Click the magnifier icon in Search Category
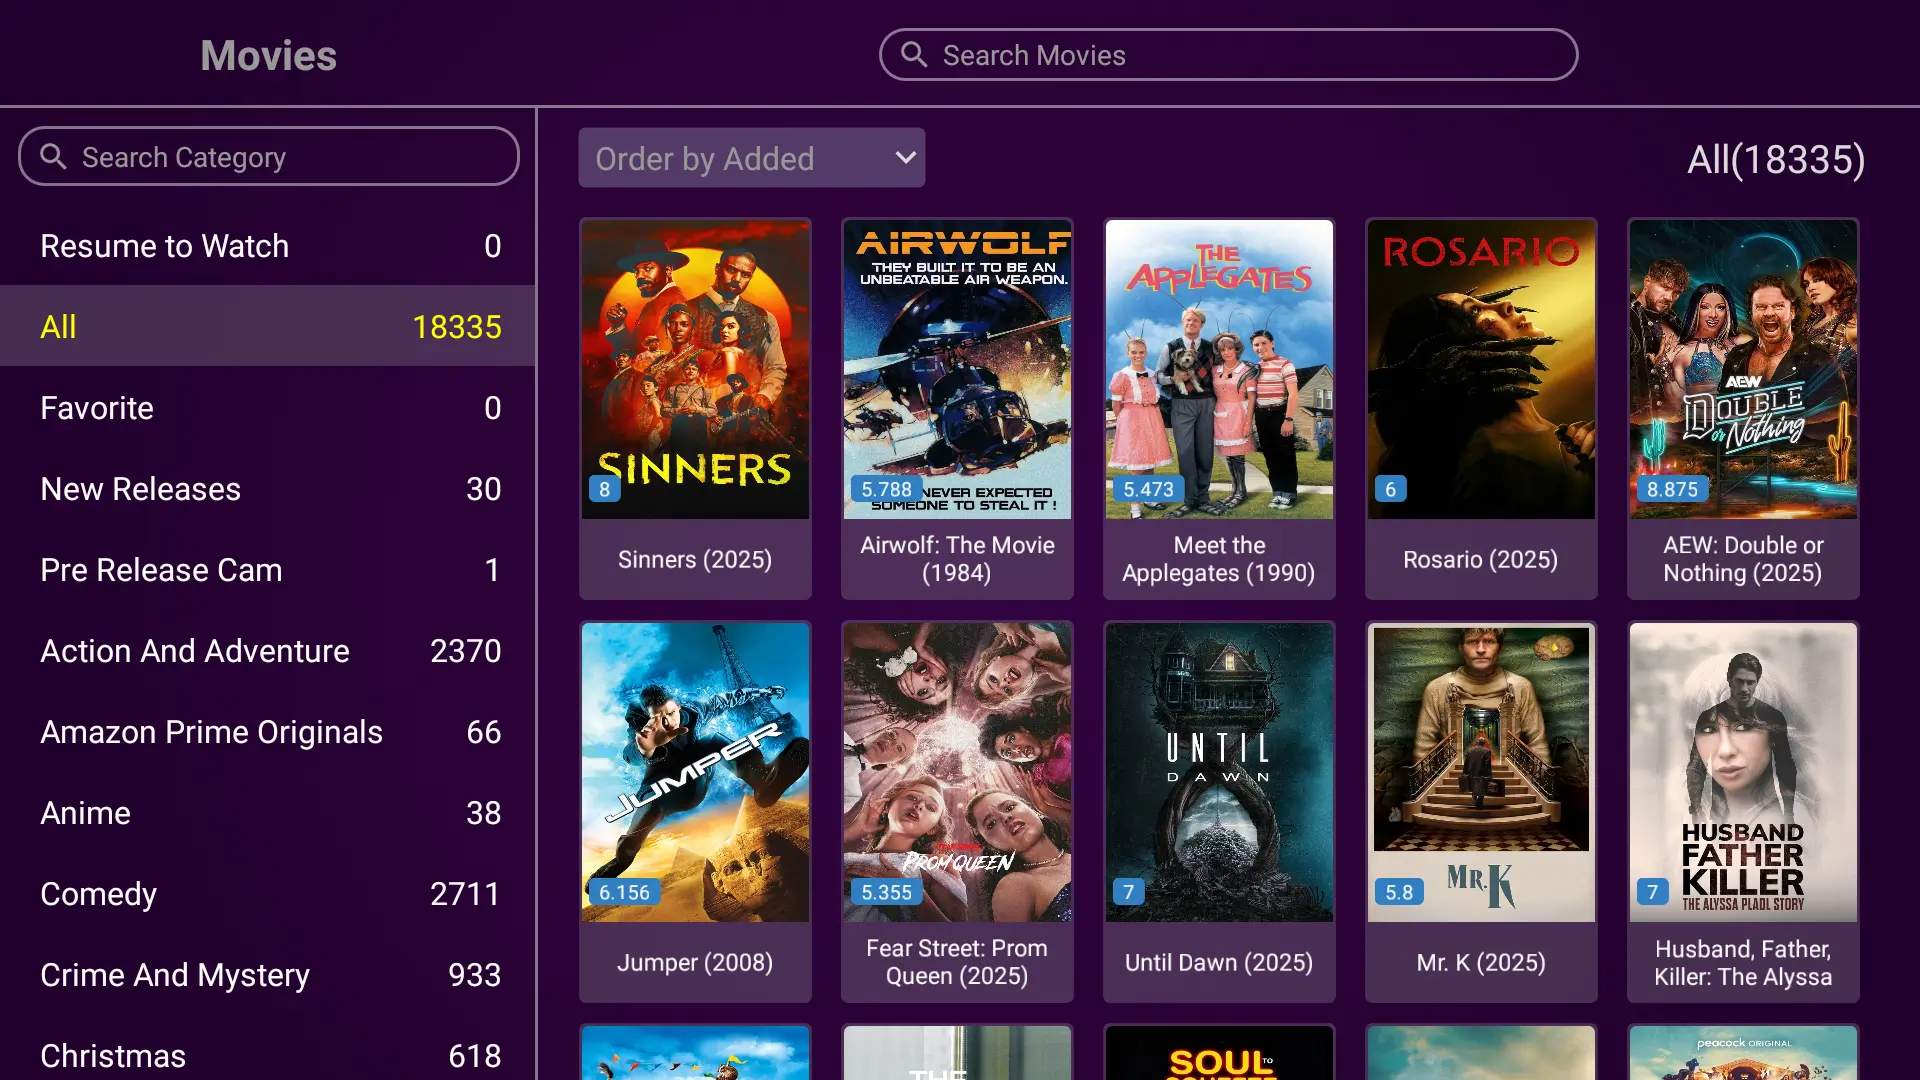 (x=53, y=156)
